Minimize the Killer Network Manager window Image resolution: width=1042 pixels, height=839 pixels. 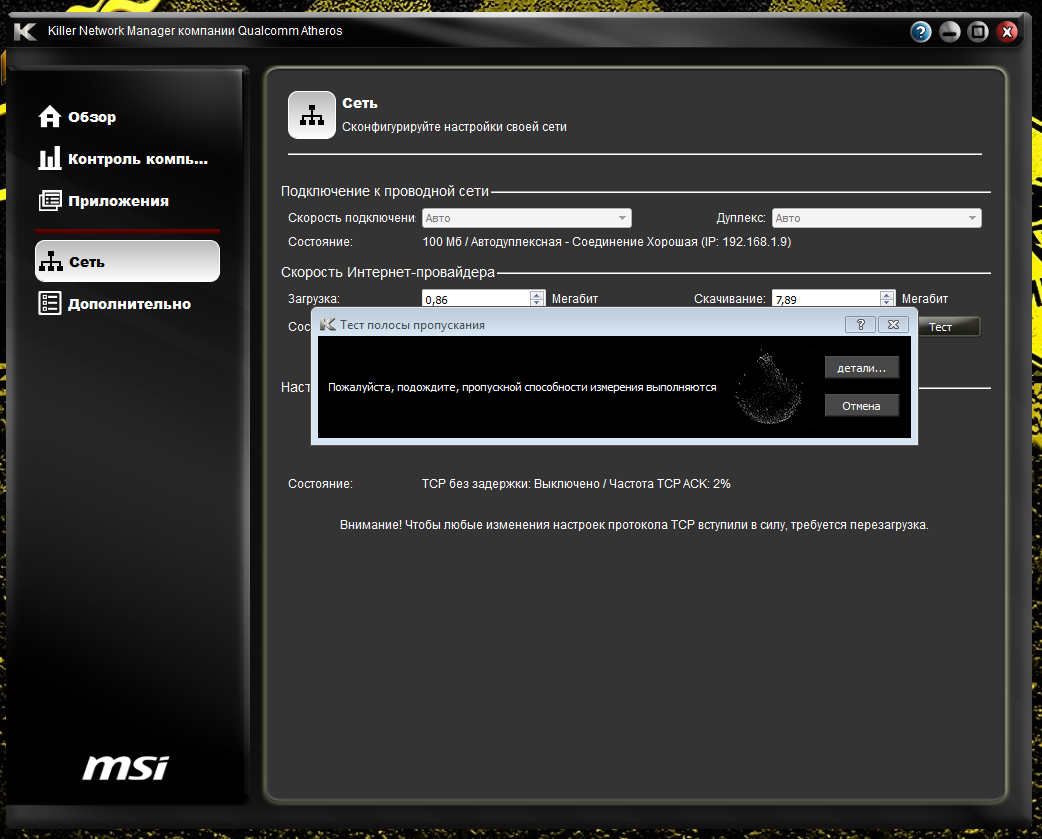(x=950, y=31)
